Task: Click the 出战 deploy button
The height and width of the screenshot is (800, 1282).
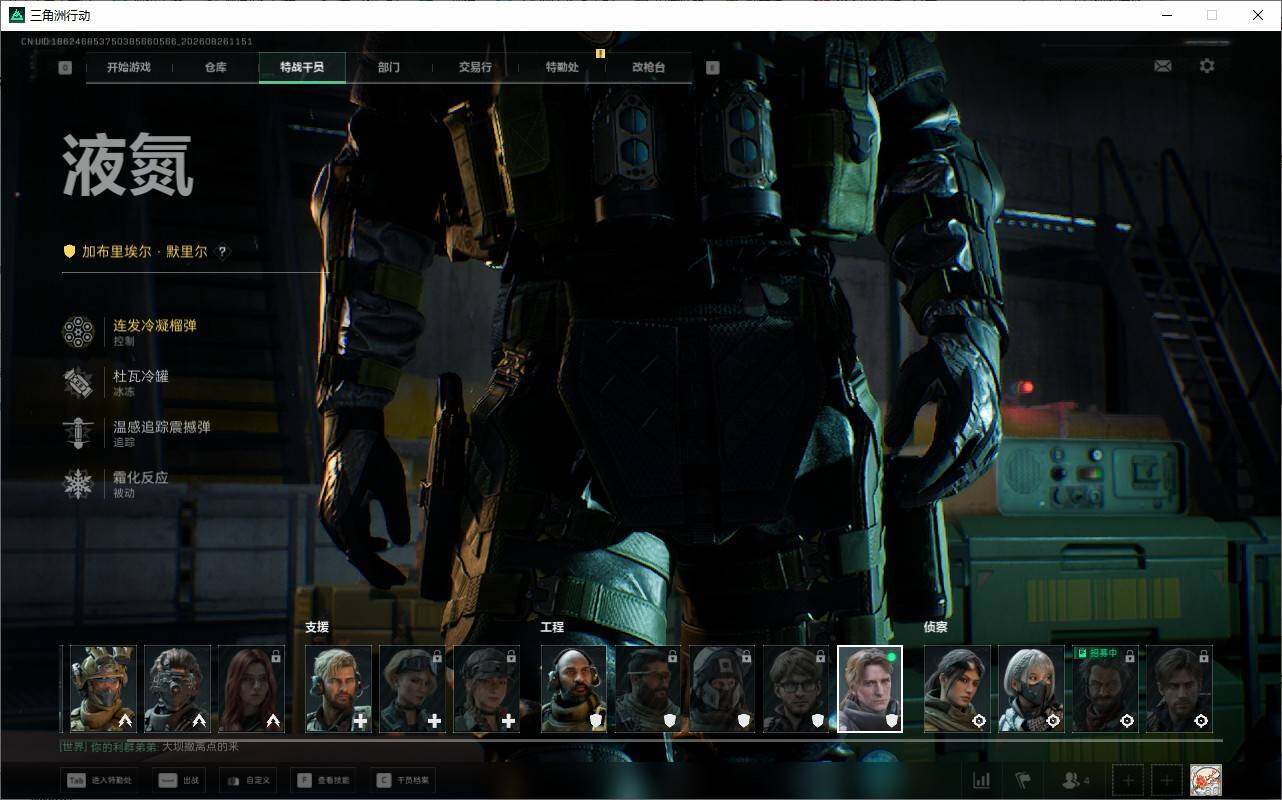Action: point(180,779)
